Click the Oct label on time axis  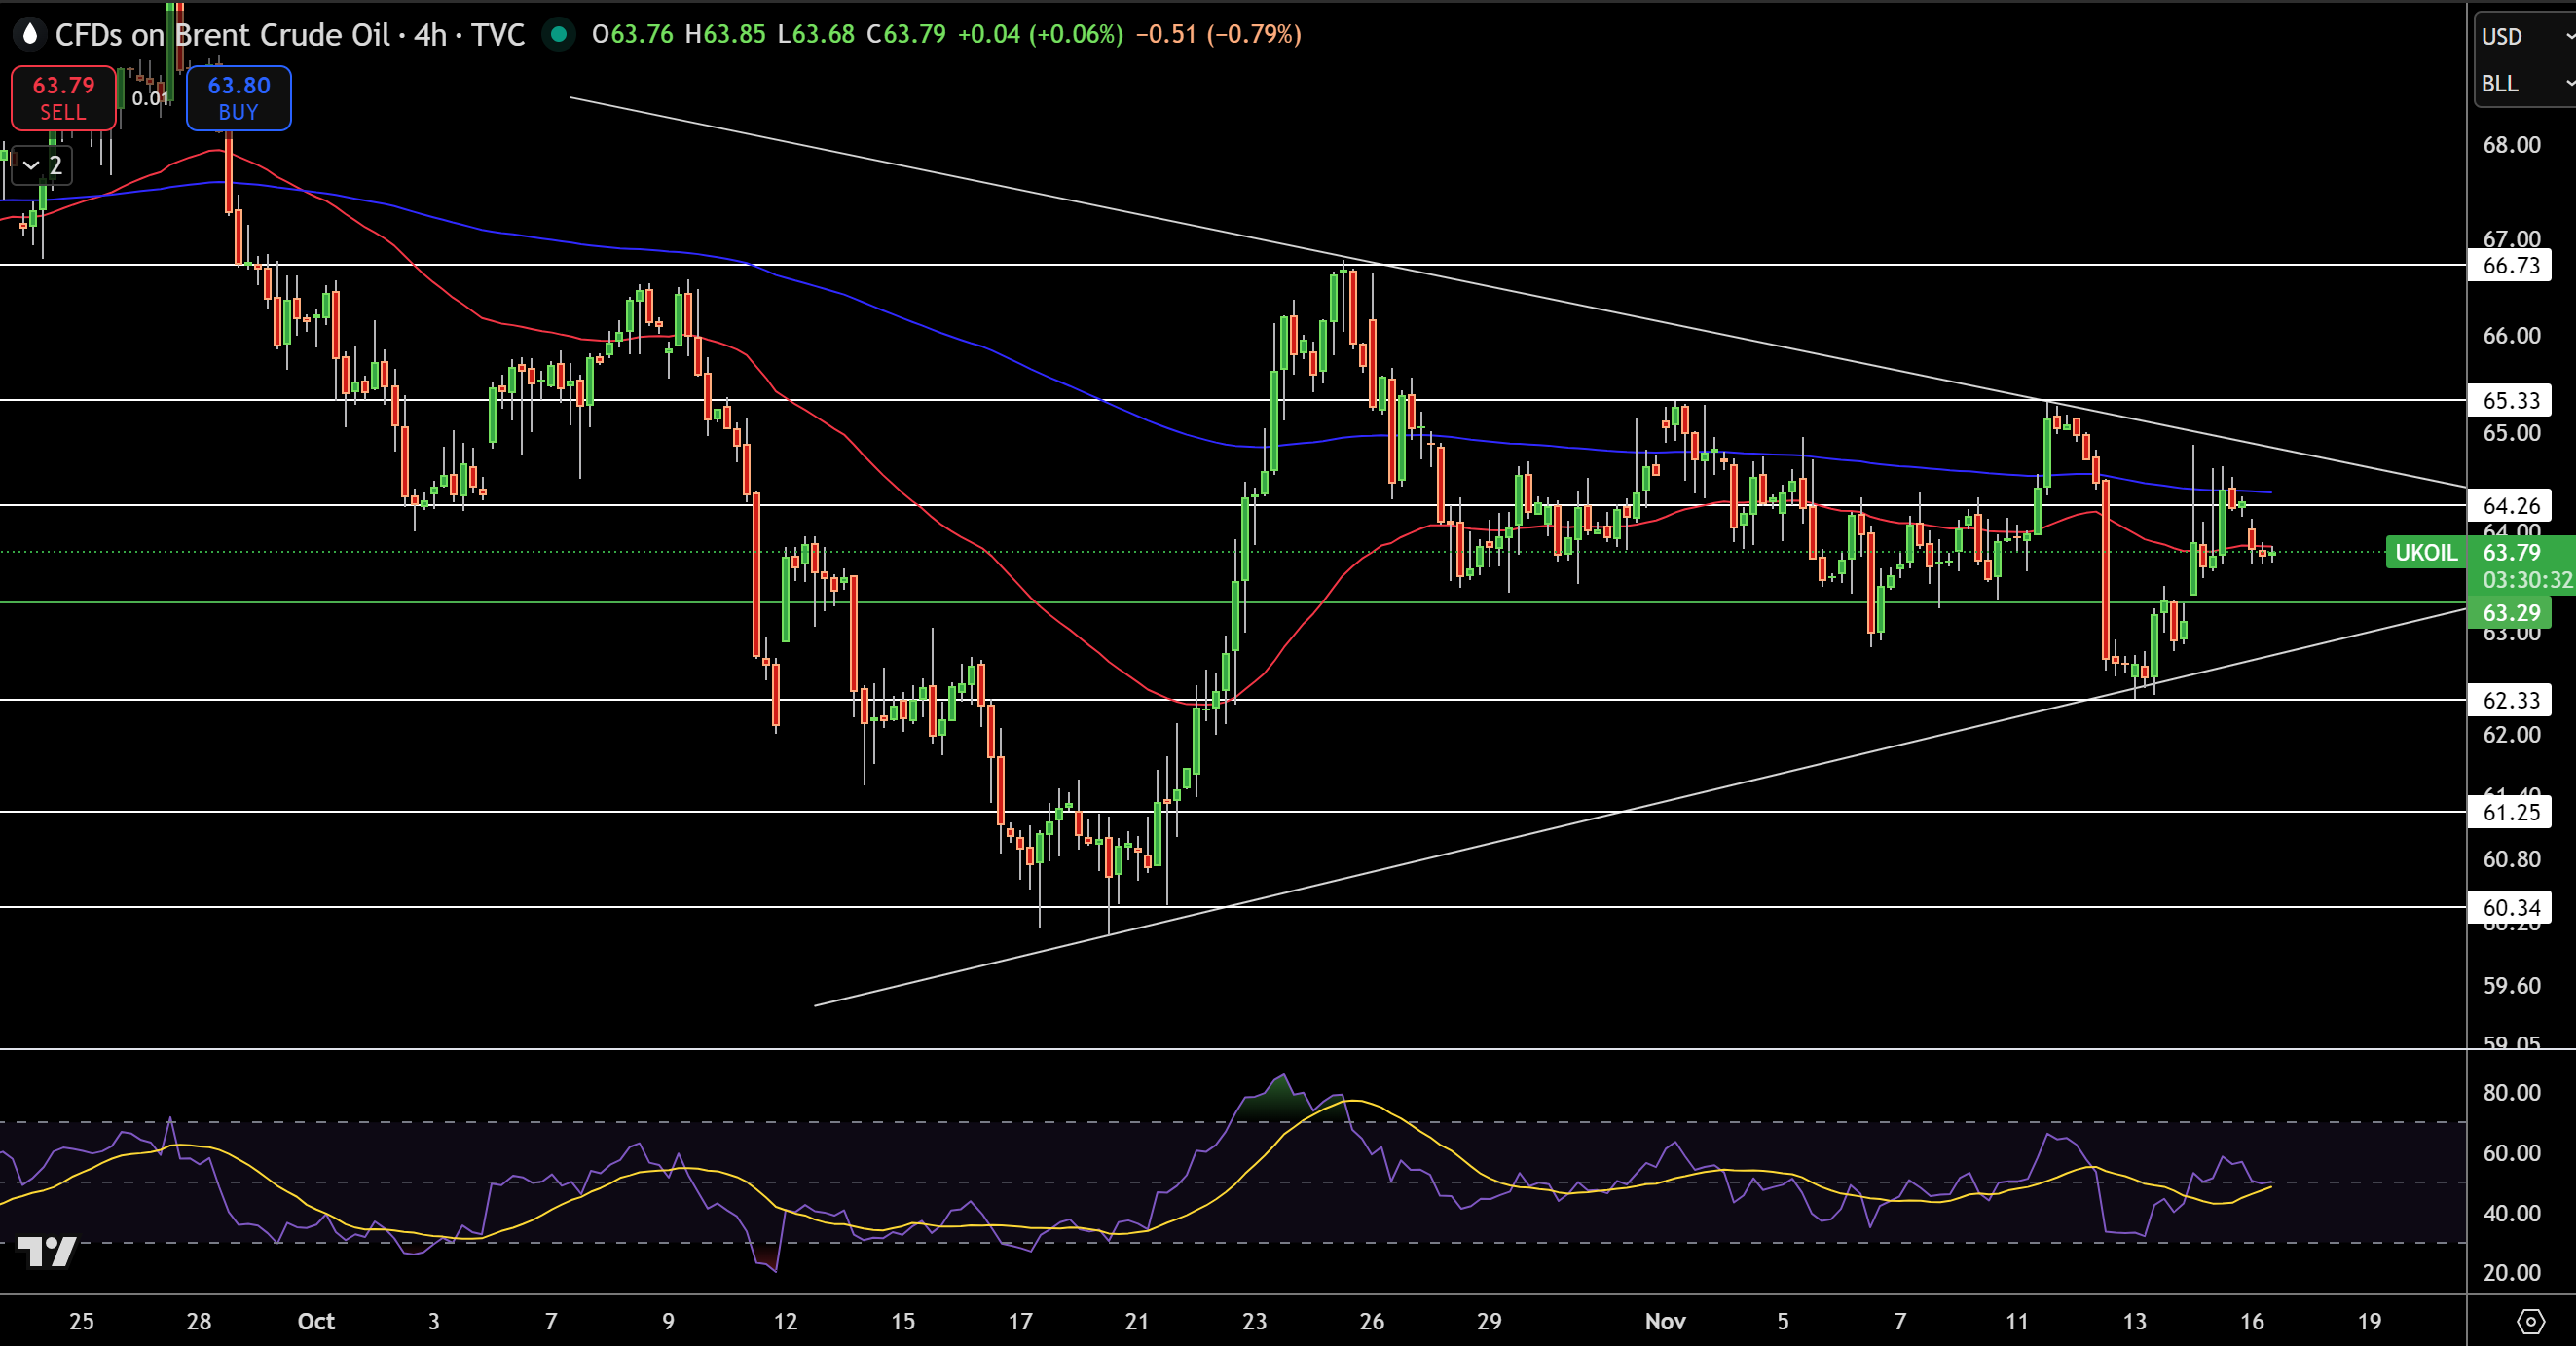click(x=316, y=1321)
